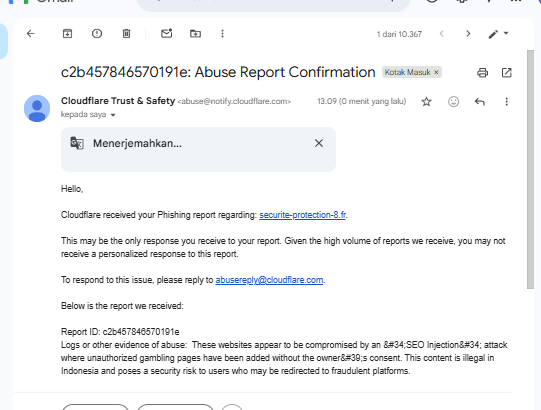Viewport: 541px width, 410px height.
Task: Click abusereply@cloudflare.com email link
Action: coord(269,280)
